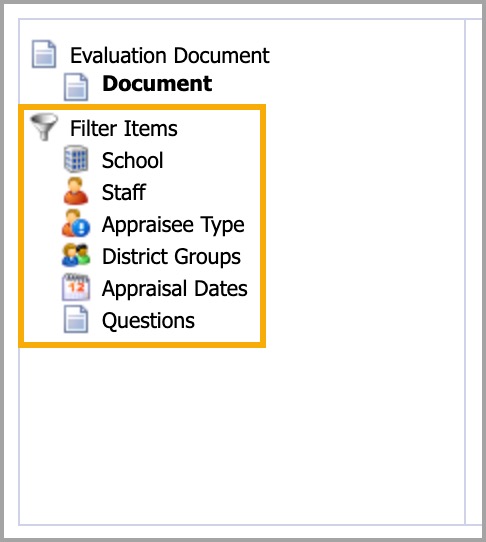Select the Evaluation Document label
The width and height of the screenshot is (486, 542).
click(x=170, y=55)
